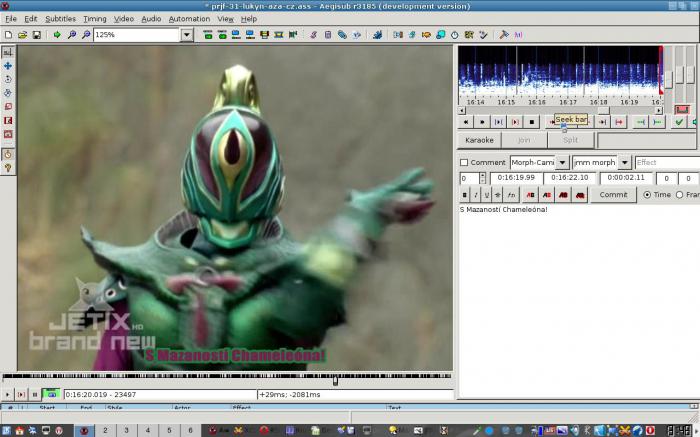
Task: Click the timer clock toolbar icon
Action: (x=454, y=34)
